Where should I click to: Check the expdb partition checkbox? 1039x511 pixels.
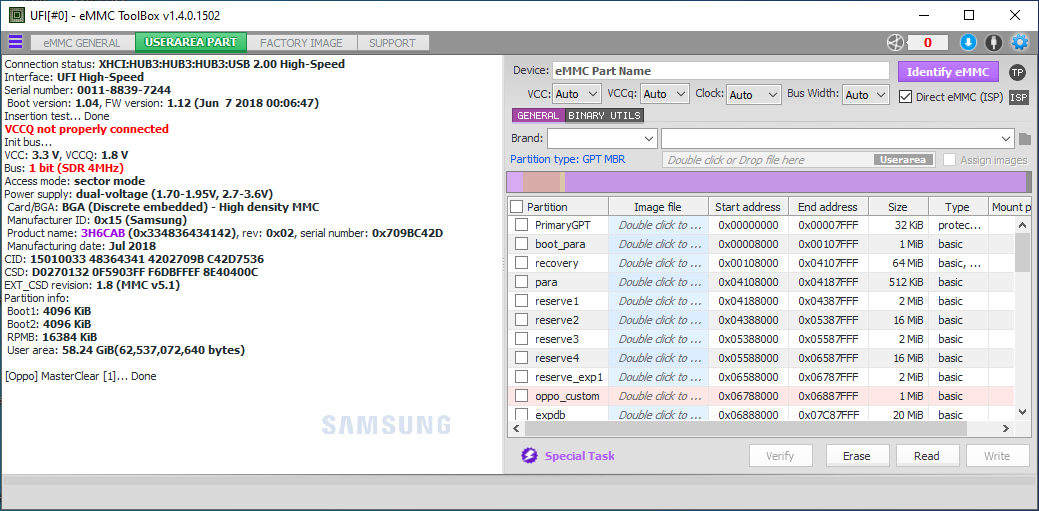click(521, 415)
